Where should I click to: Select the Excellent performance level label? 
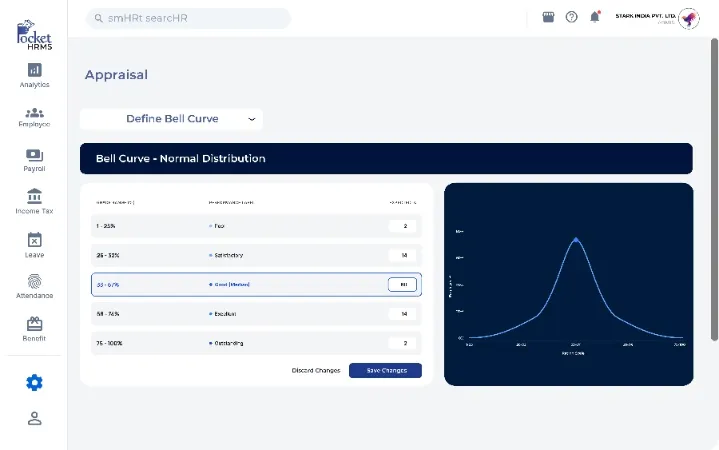(x=225, y=314)
